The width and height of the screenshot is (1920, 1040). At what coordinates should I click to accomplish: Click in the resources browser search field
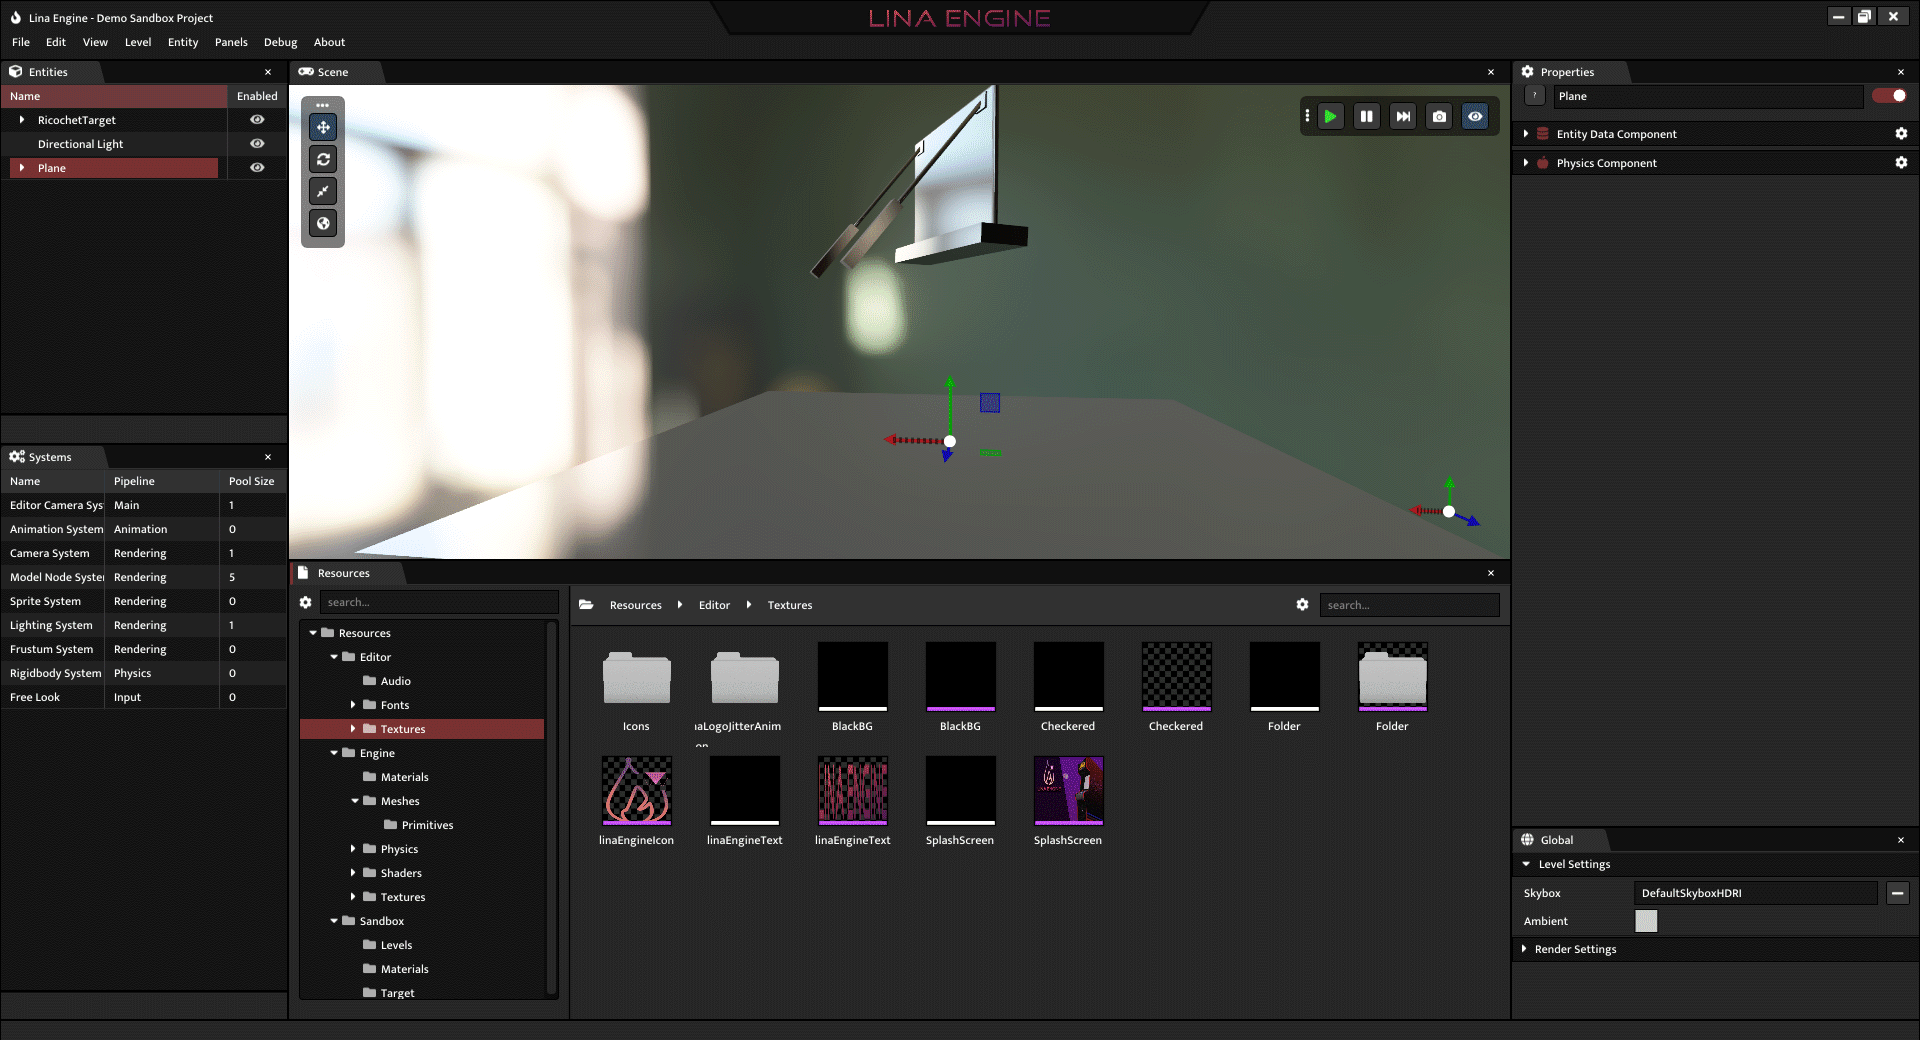(x=1409, y=605)
